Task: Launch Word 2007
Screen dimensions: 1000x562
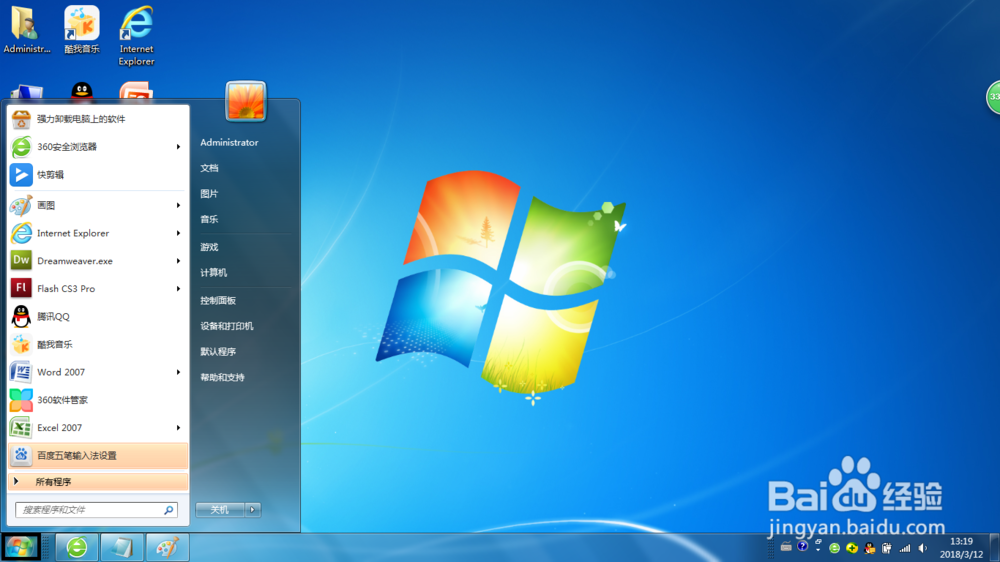Action: click(x=98, y=372)
